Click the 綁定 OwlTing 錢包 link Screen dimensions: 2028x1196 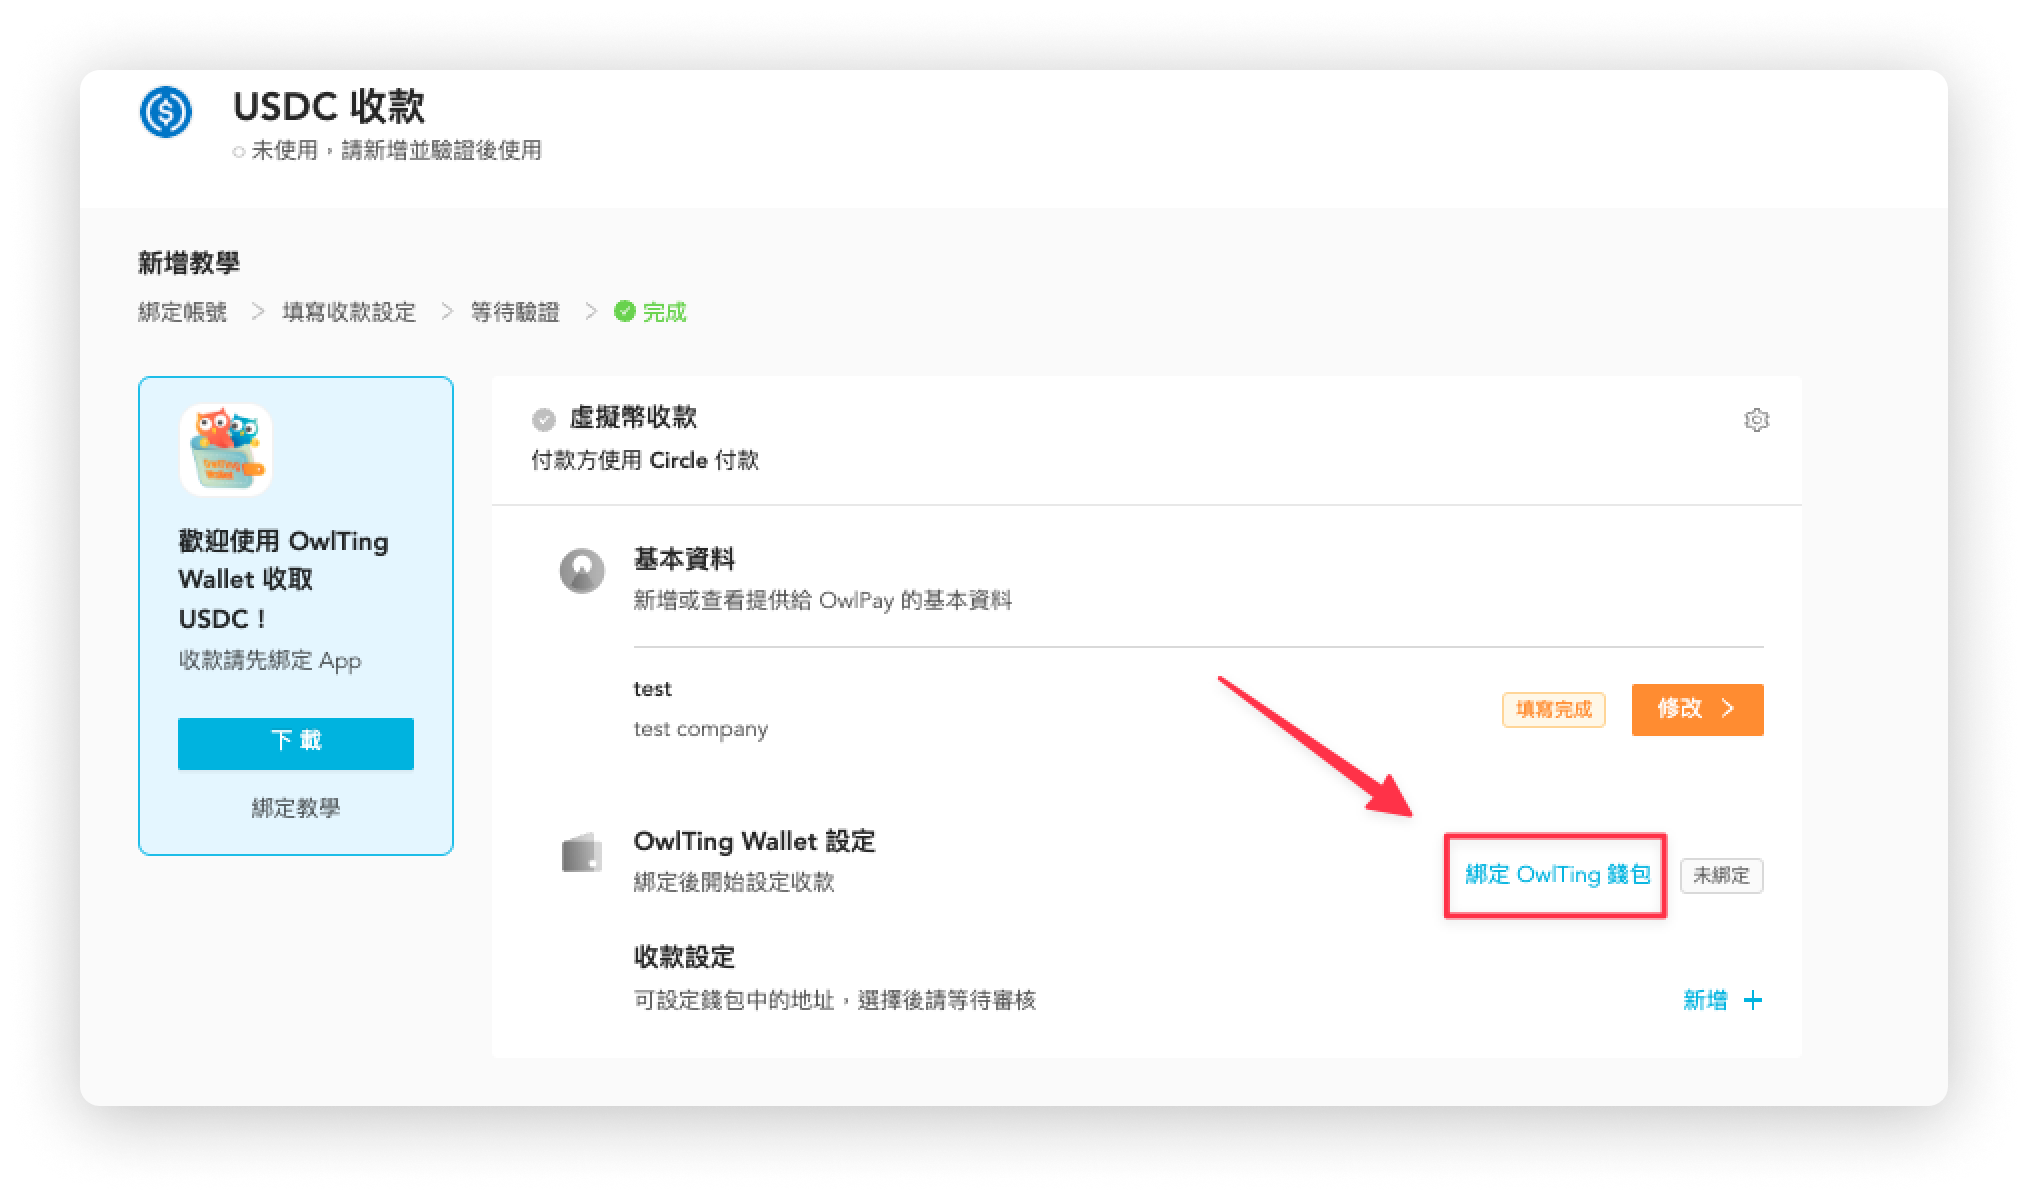click(x=1557, y=875)
